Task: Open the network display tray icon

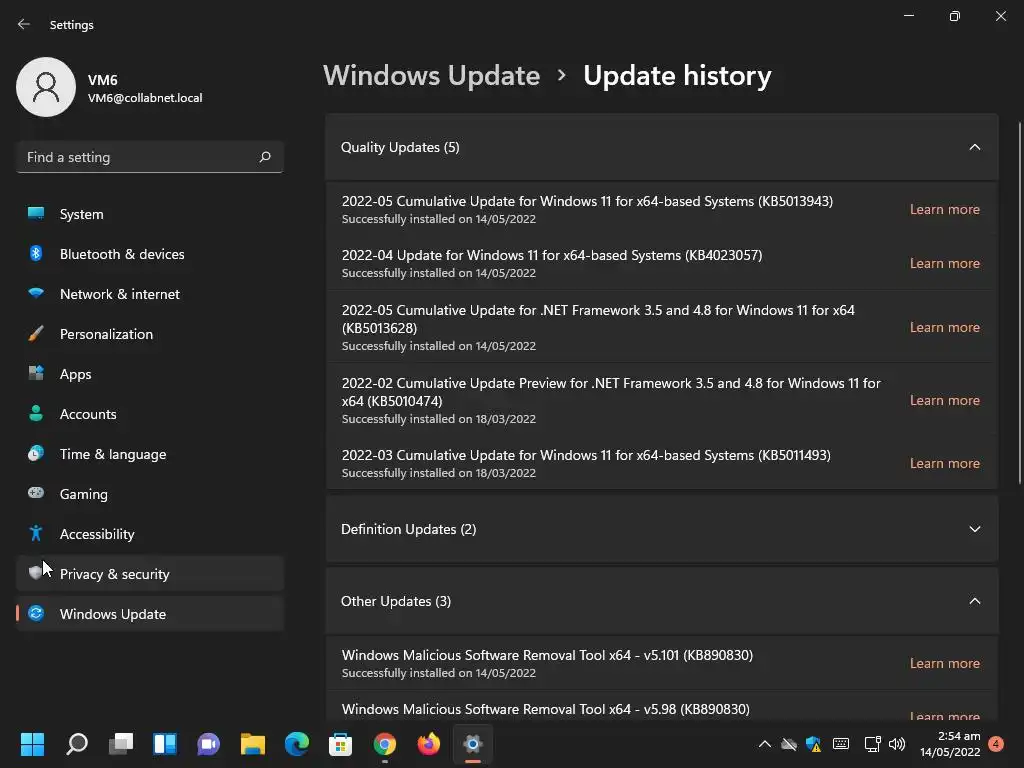Action: click(872, 744)
